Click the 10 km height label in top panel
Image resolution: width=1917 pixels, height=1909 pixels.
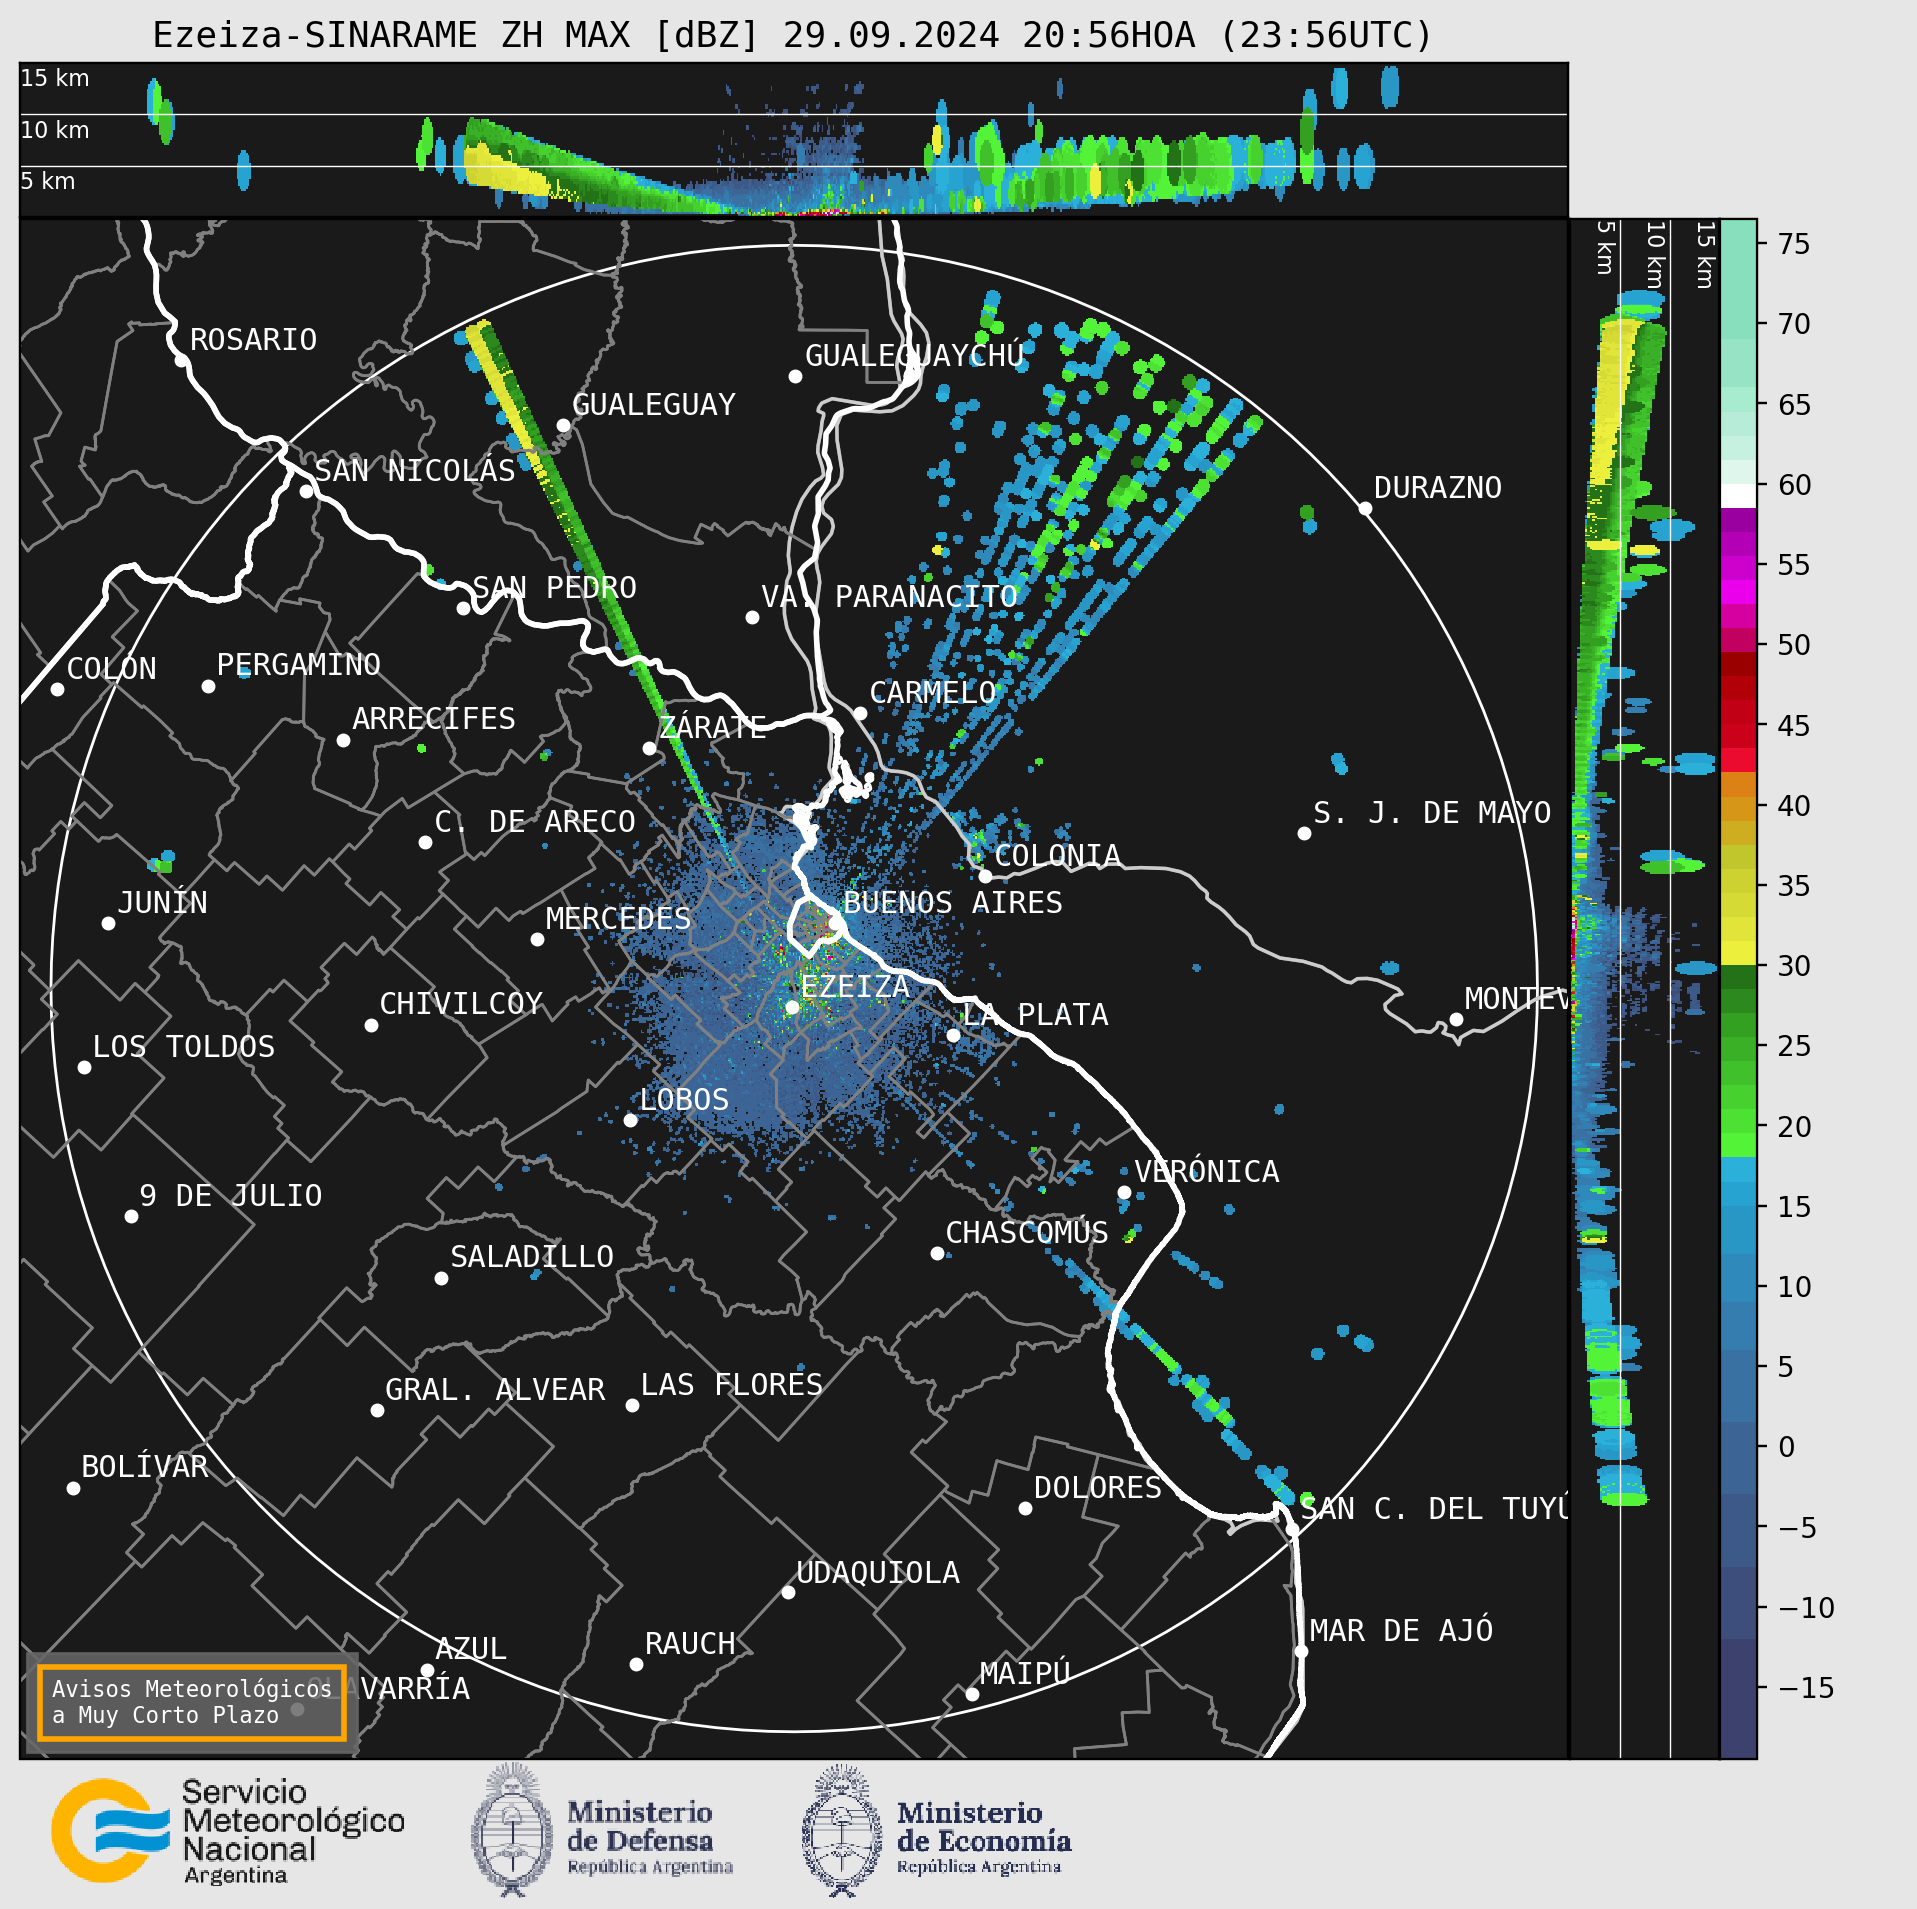tap(55, 130)
